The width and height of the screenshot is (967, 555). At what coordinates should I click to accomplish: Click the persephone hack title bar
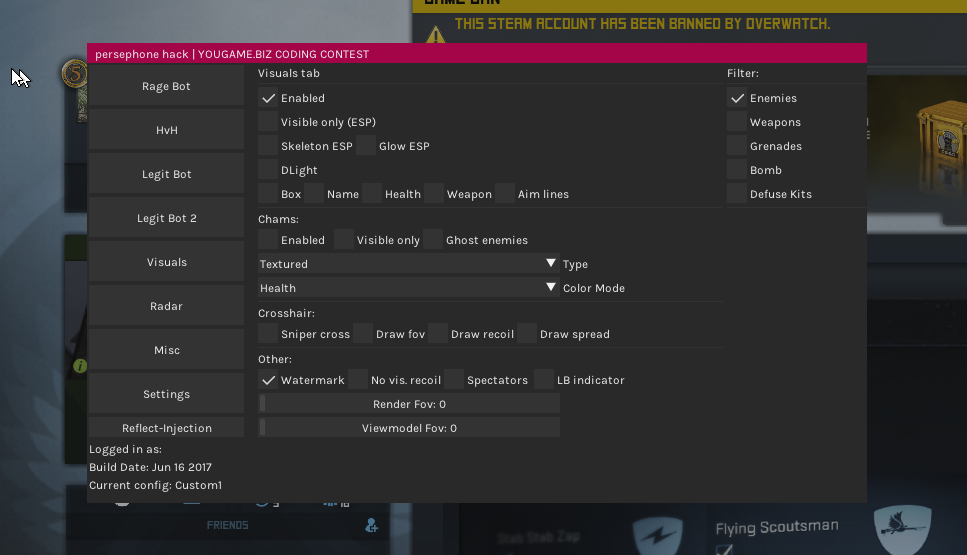point(477,54)
